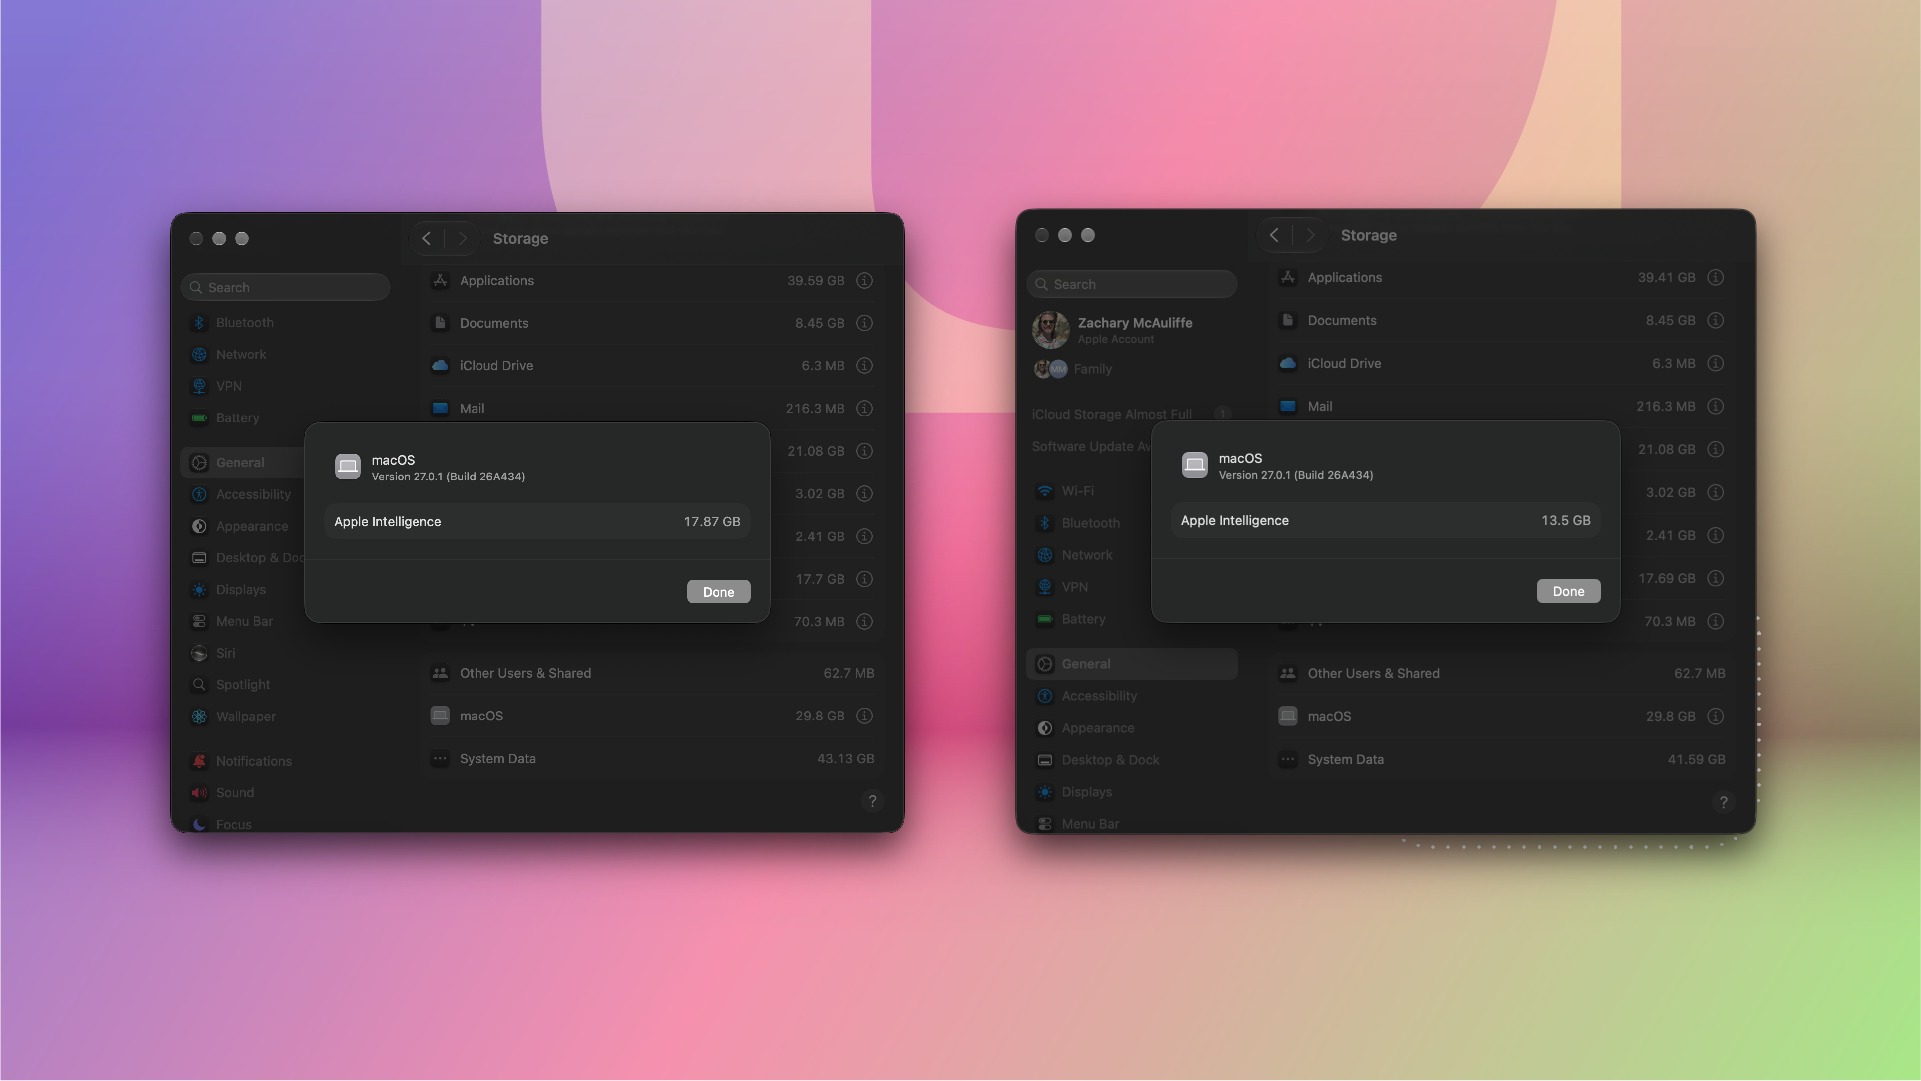Select Wi-Fi in right window sidebar
This screenshot has width=1921, height=1081.
click(x=1090, y=492)
